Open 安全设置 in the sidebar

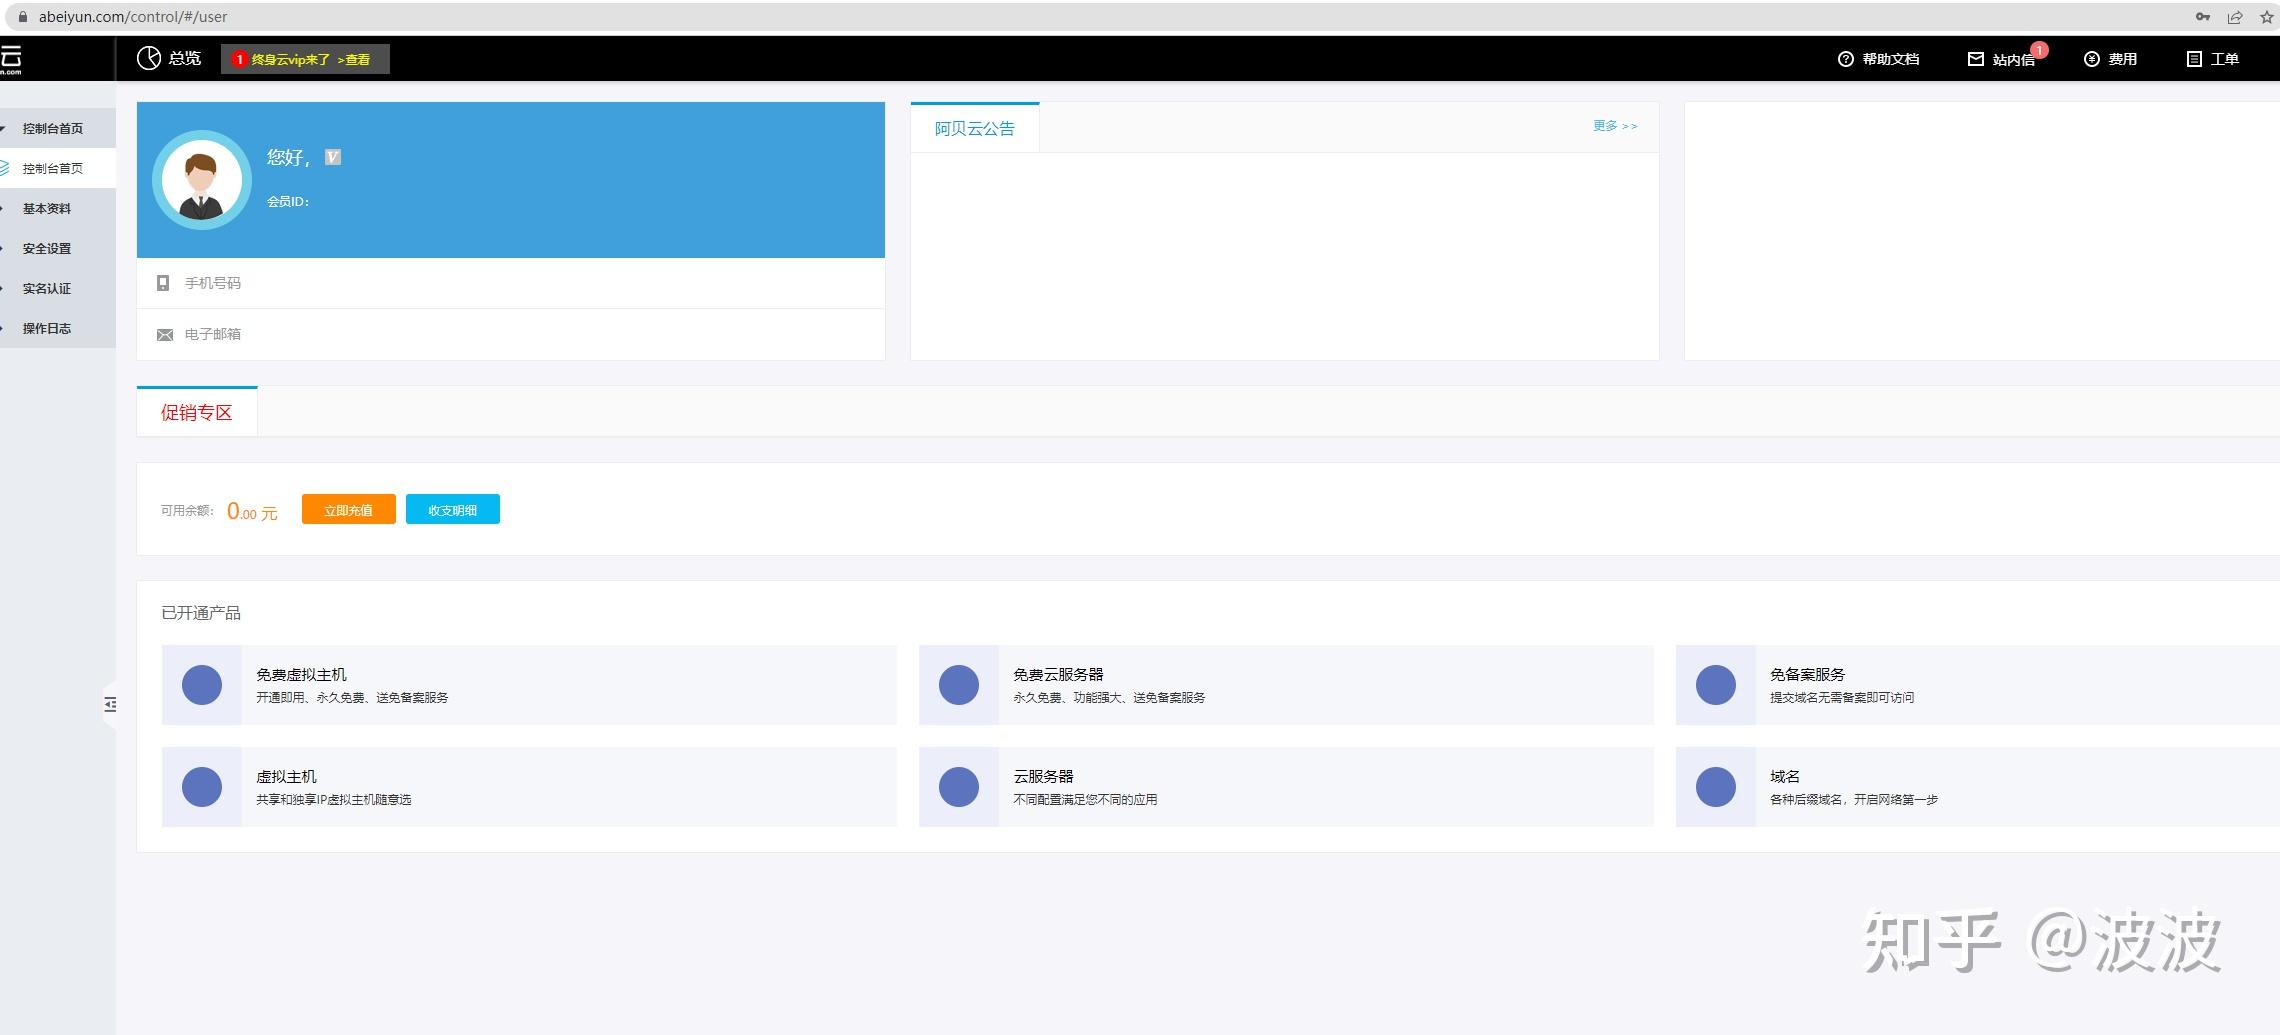pyautogui.click(x=57, y=248)
